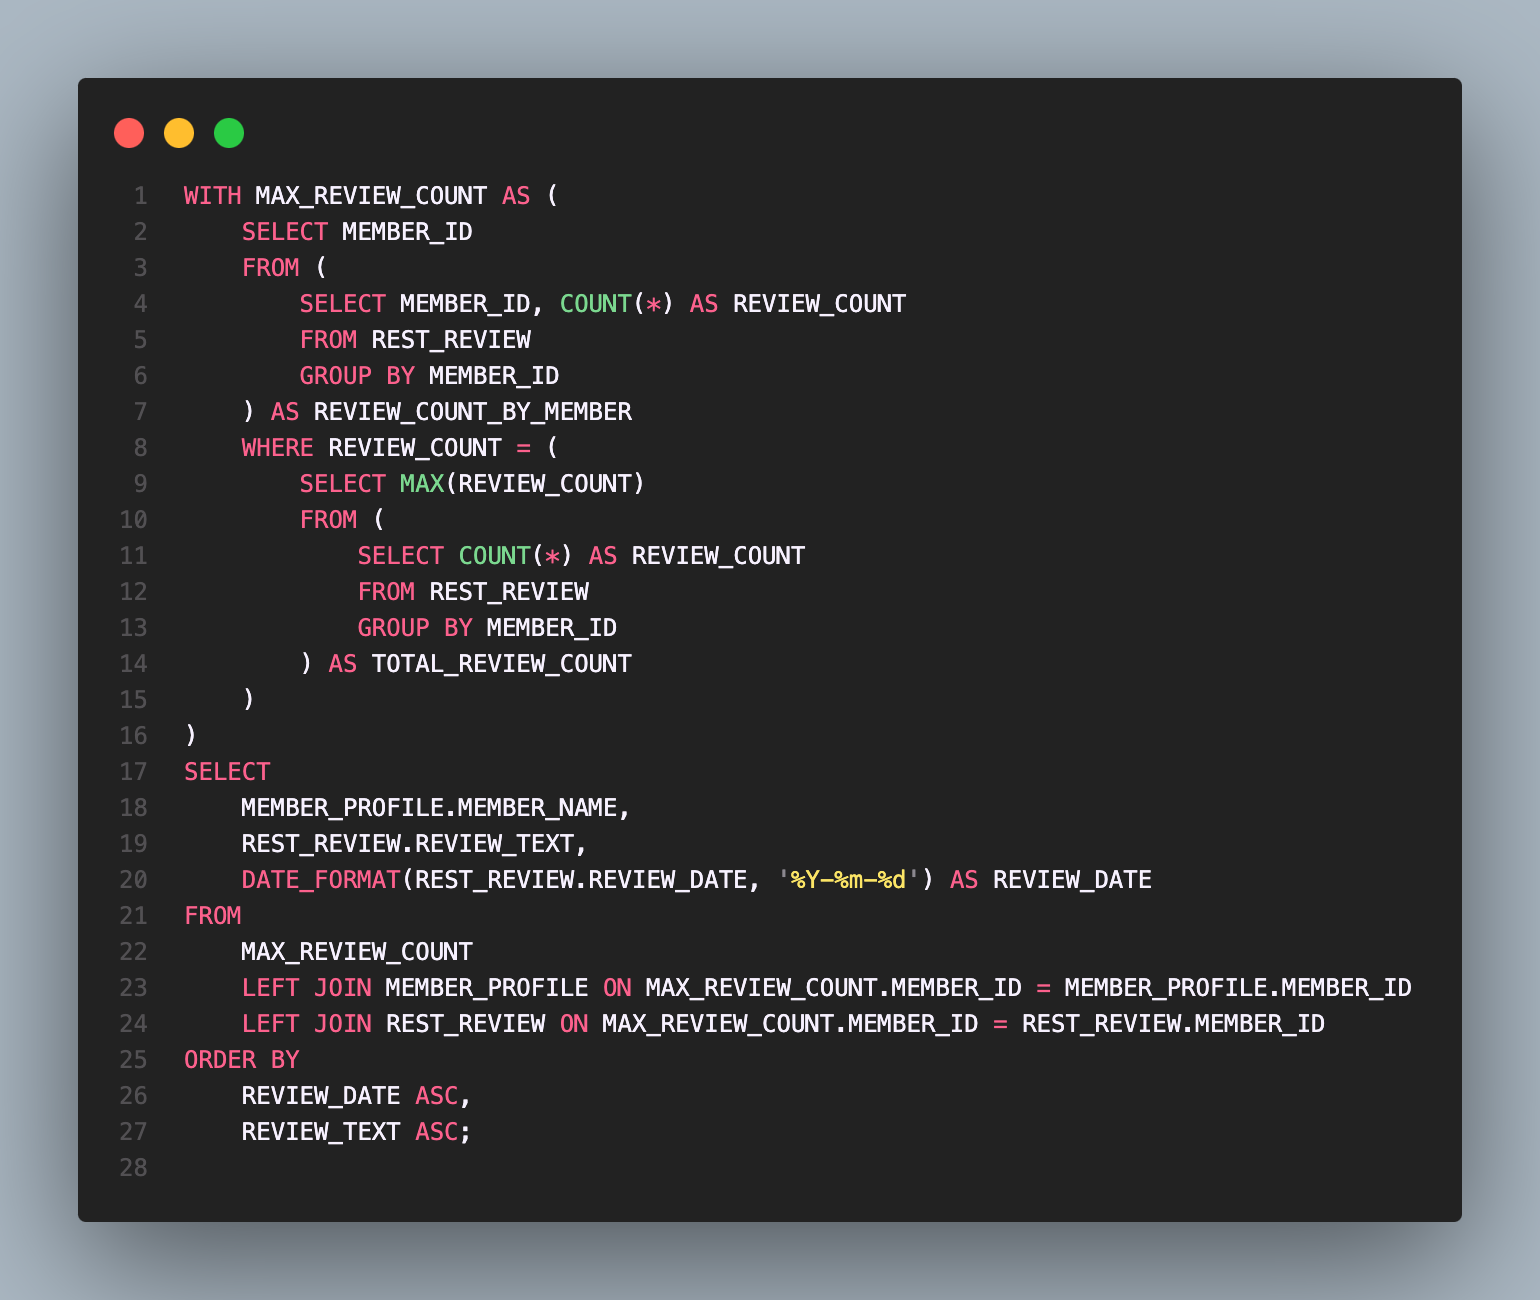Click MAX_REVIEW_COUNT name on line 1
This screenshot has height=1300, width=1540.
pos(371,196)
